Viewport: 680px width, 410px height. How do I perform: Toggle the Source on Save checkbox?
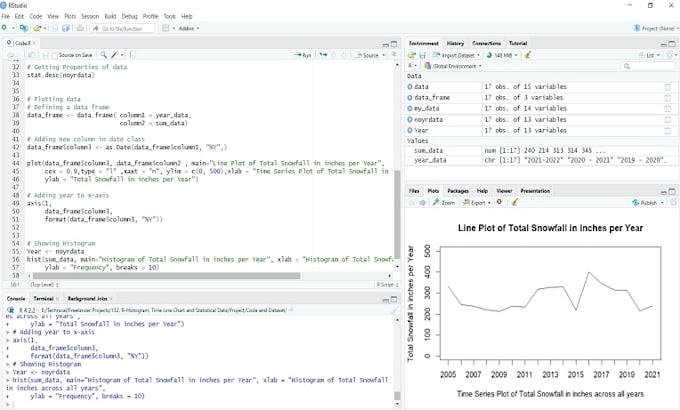[55, 56]
